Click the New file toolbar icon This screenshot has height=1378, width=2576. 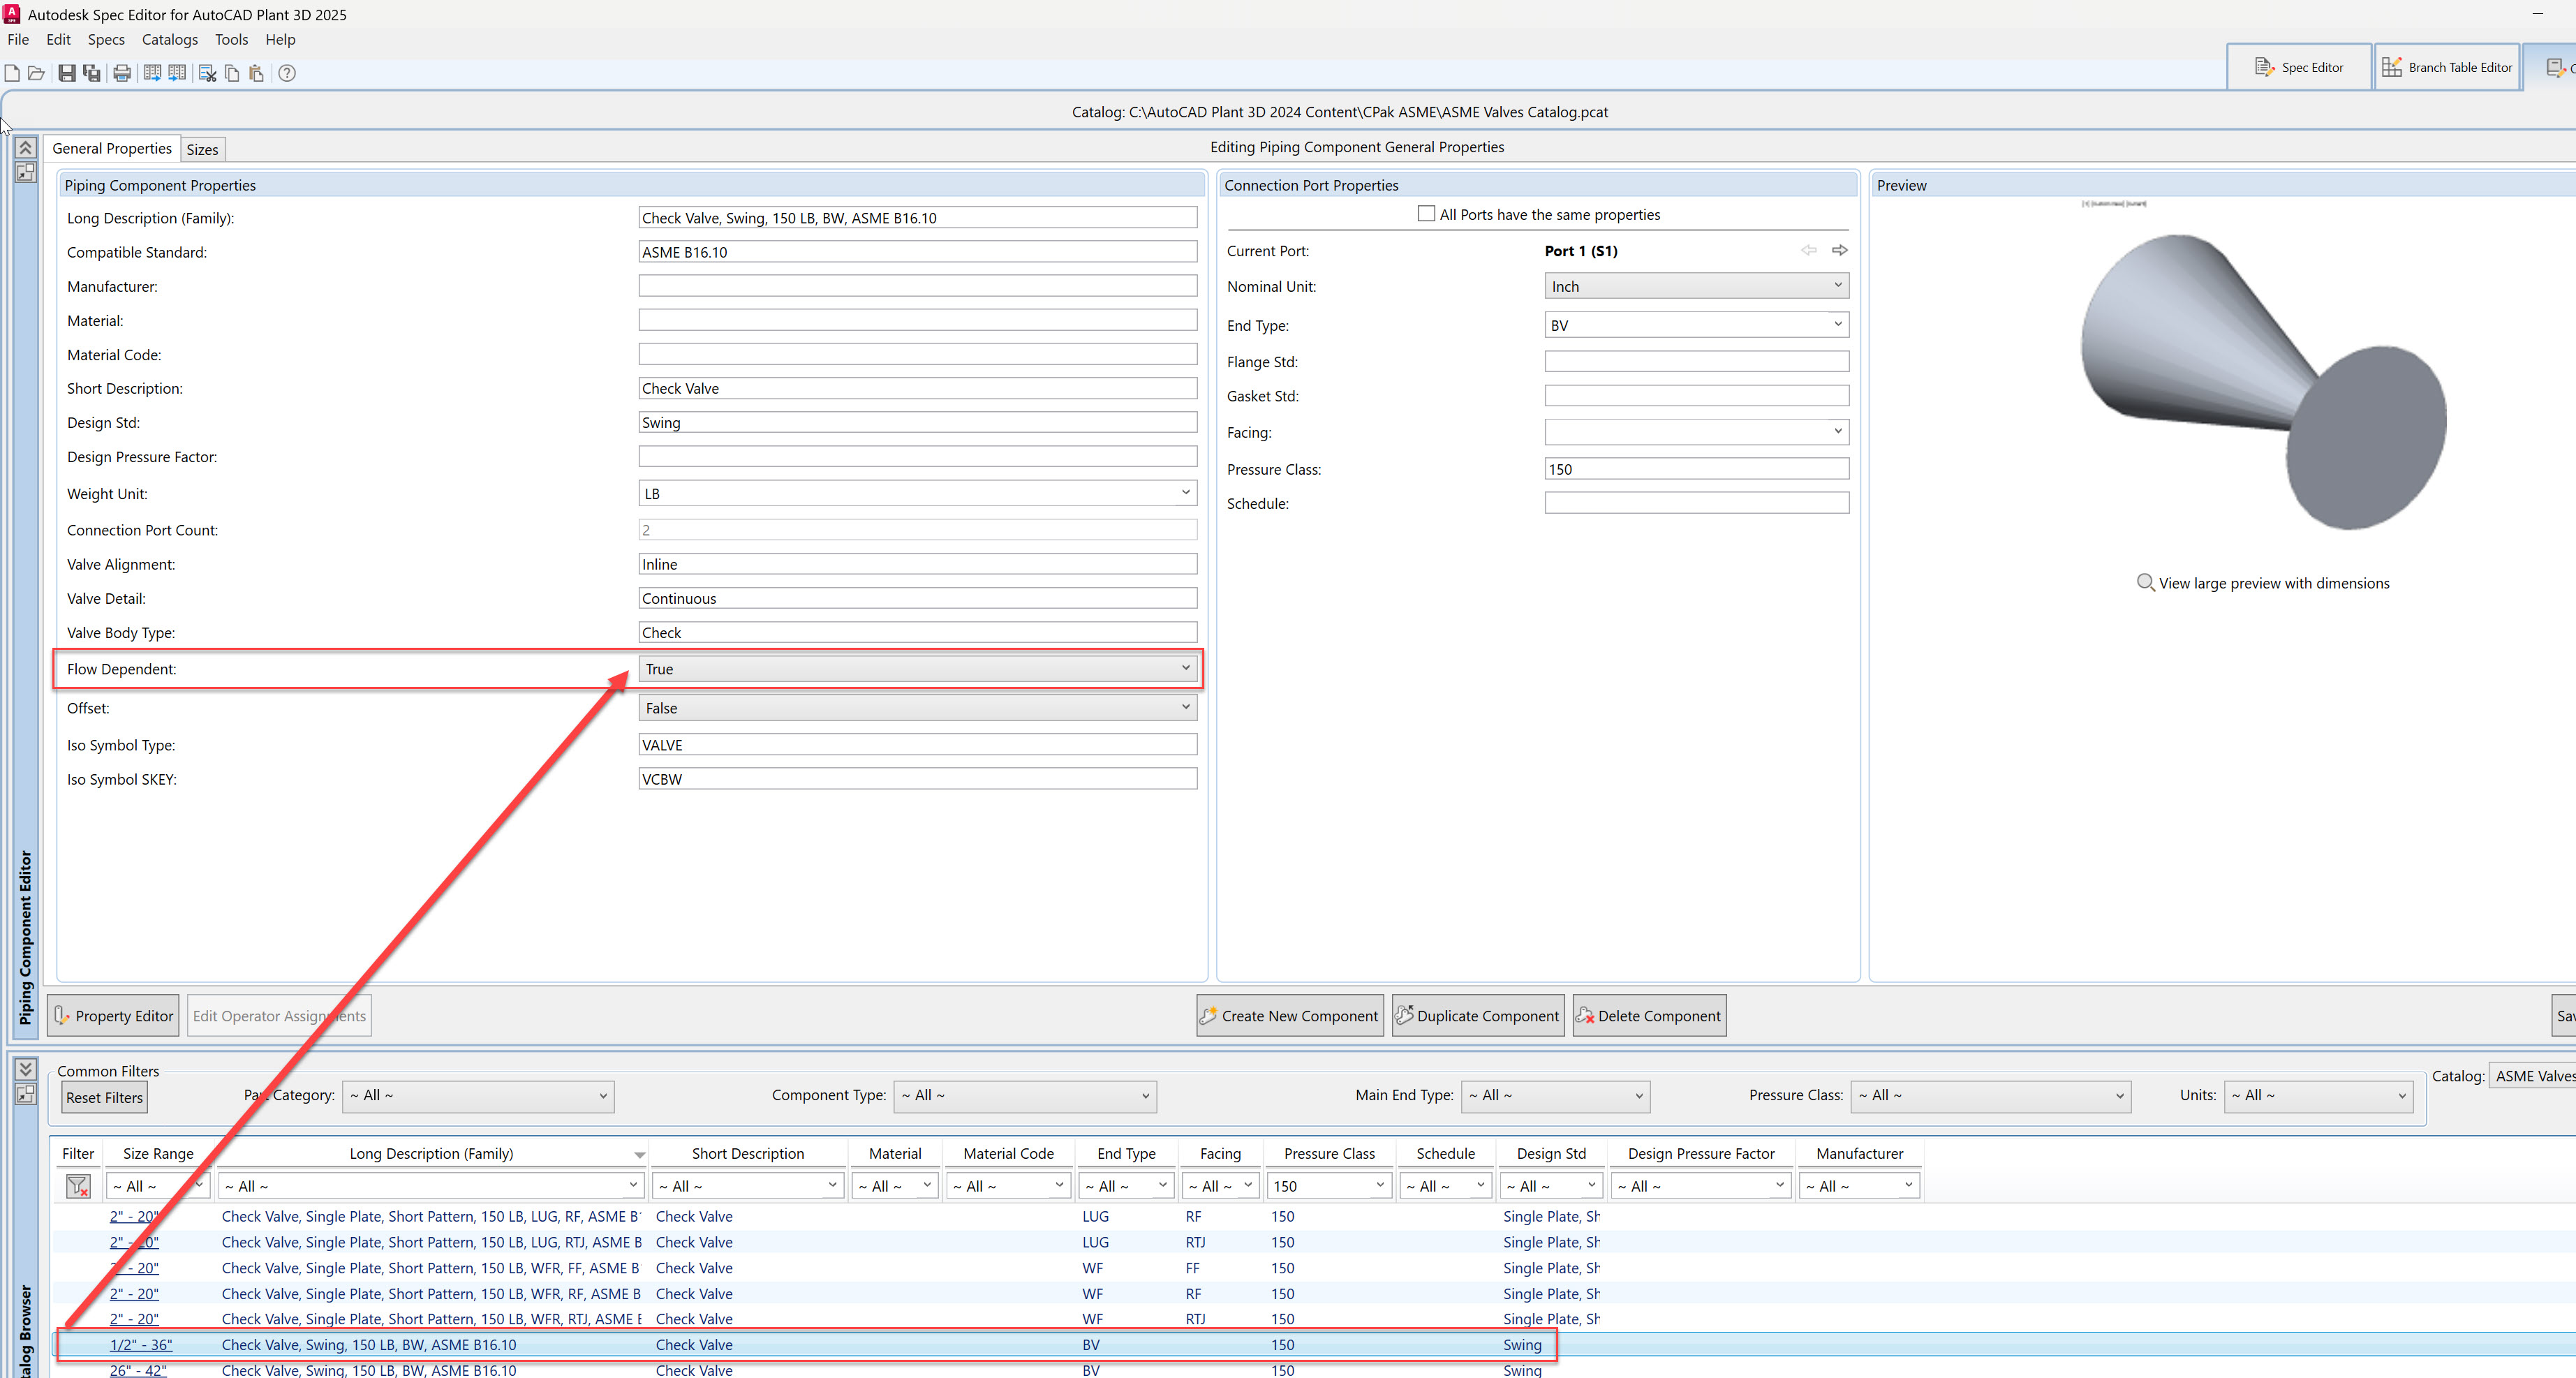tap(12, 73)
